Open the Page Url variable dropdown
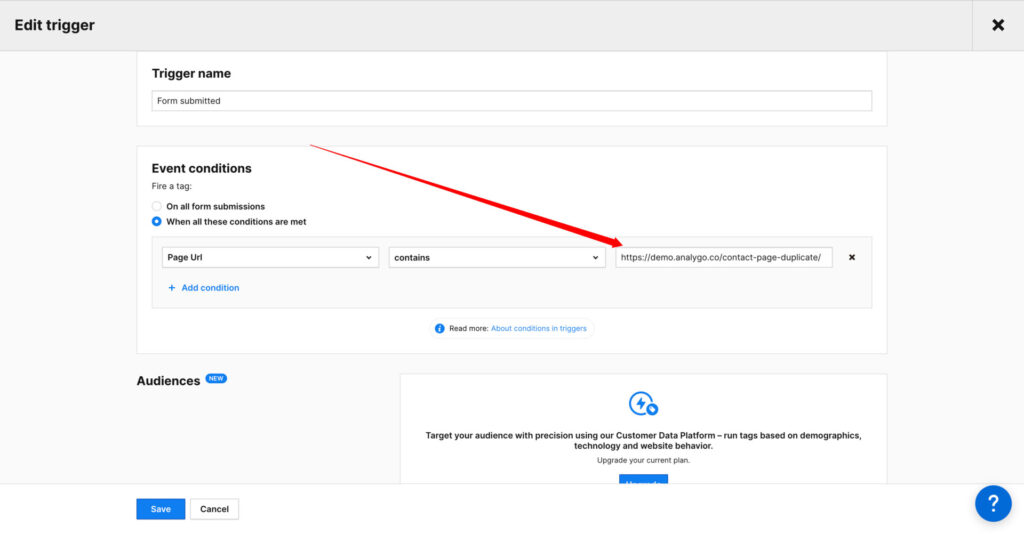Screen dimensions: 1024x534 pyautogui.click(x=269, y=257)
